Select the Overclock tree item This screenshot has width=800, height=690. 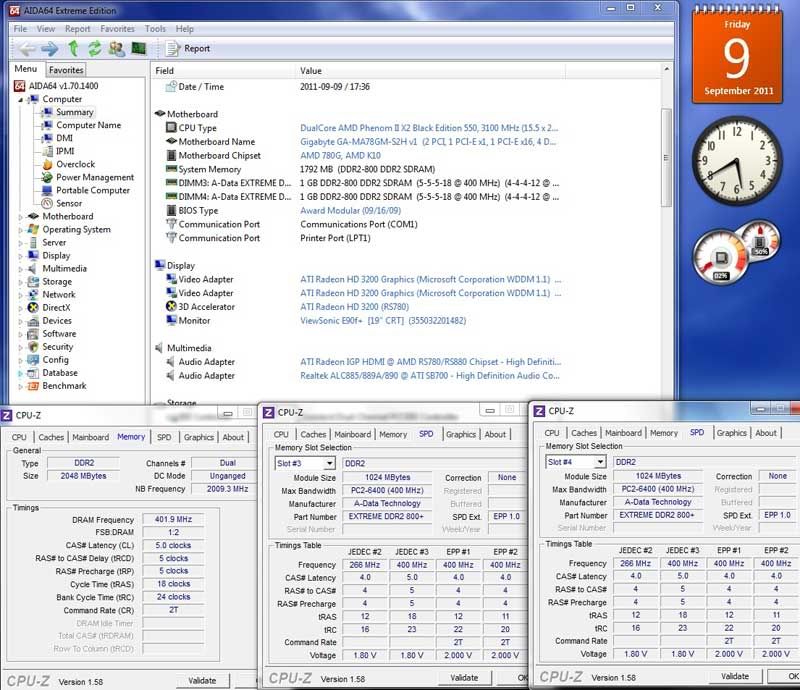coord(76,164)
